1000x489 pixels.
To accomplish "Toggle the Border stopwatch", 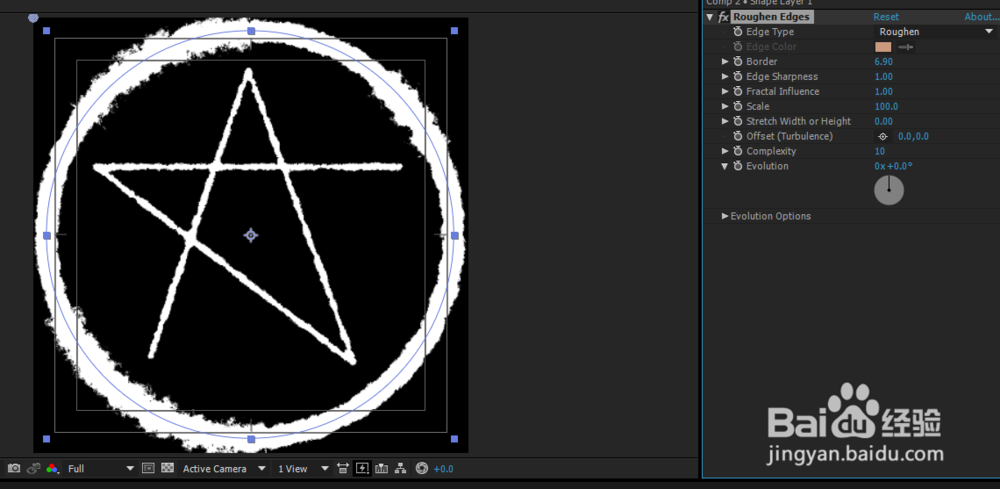I will pos(737,62).
